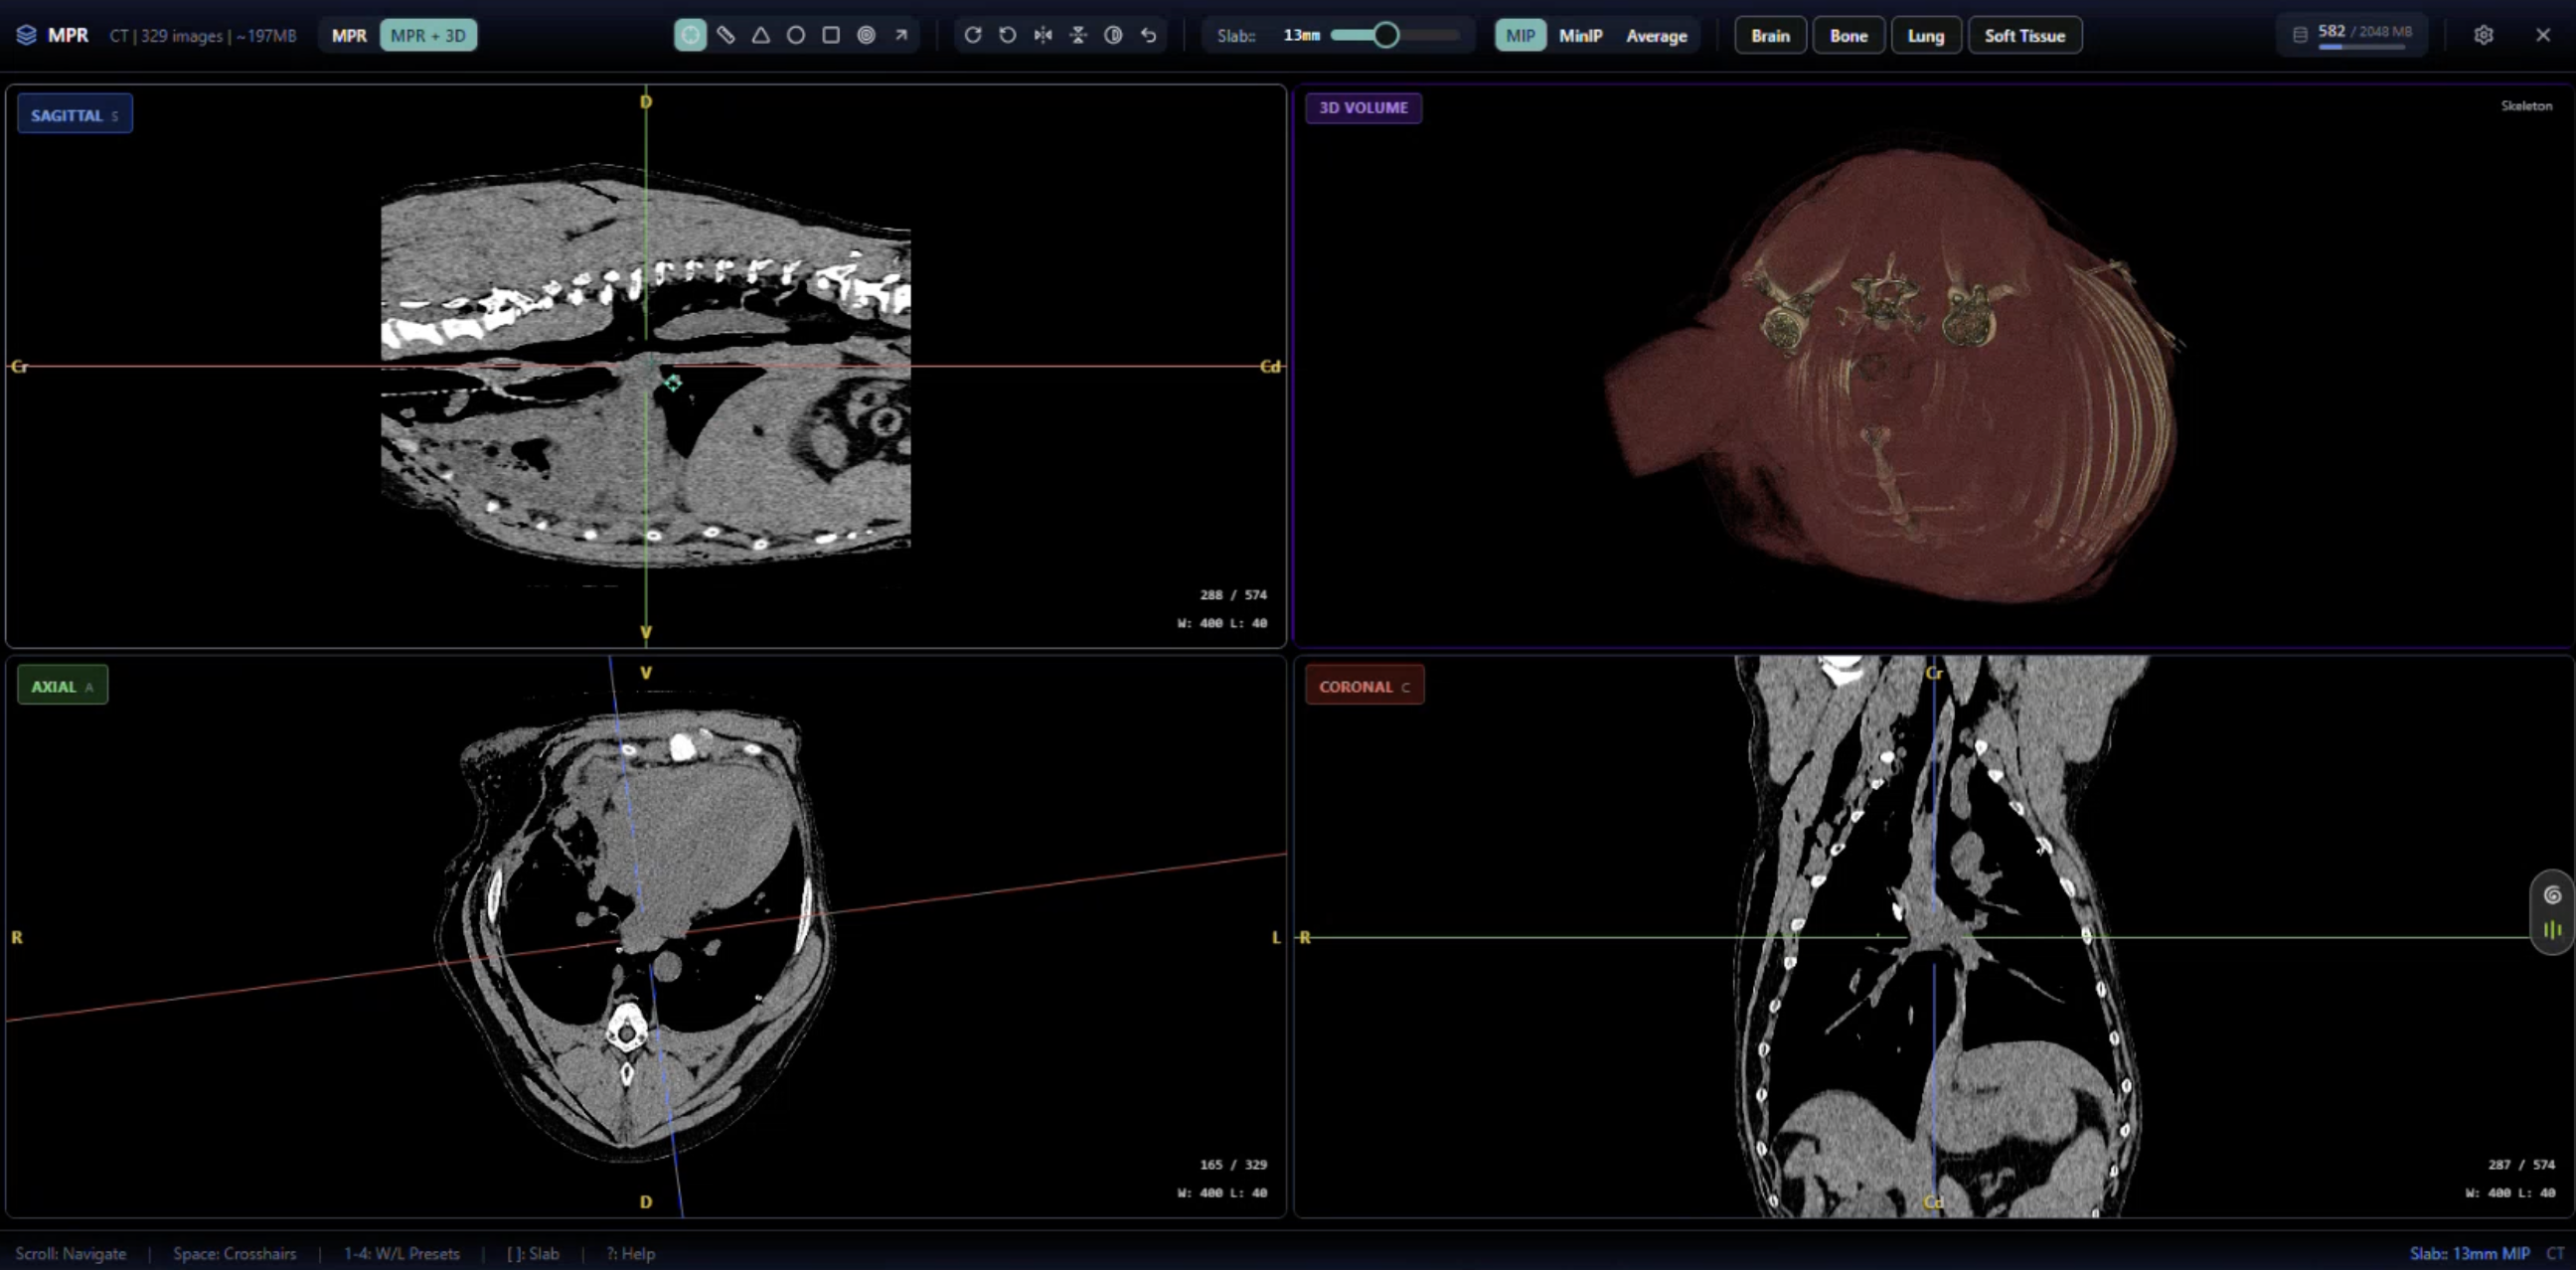Click the yellow D marker in sagittal view
The height and width of the screenshot is (1270, 2576).
646,101
